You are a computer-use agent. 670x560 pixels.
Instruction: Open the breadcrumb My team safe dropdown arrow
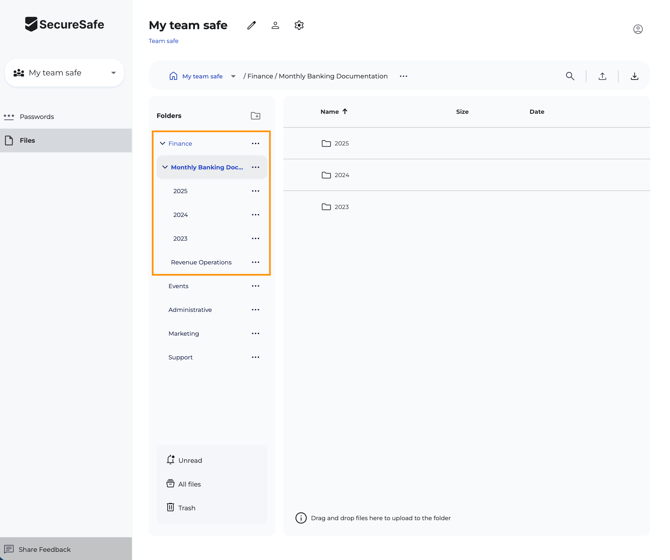233,76
